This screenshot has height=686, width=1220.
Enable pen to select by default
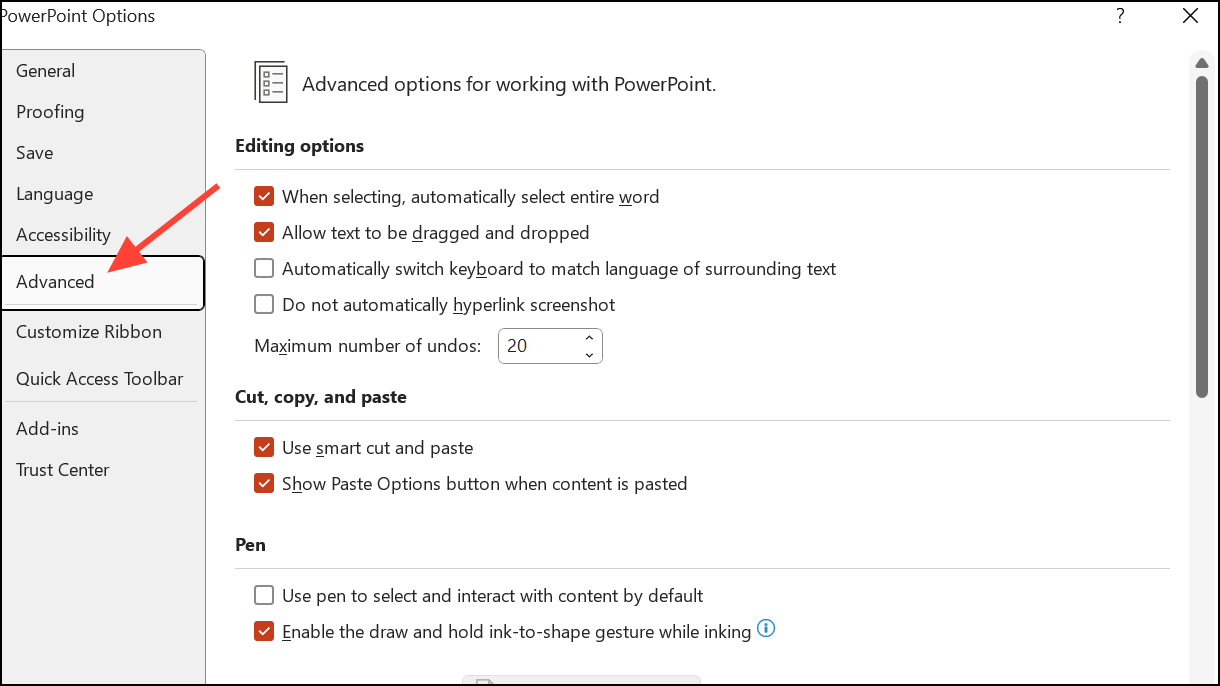264,596
